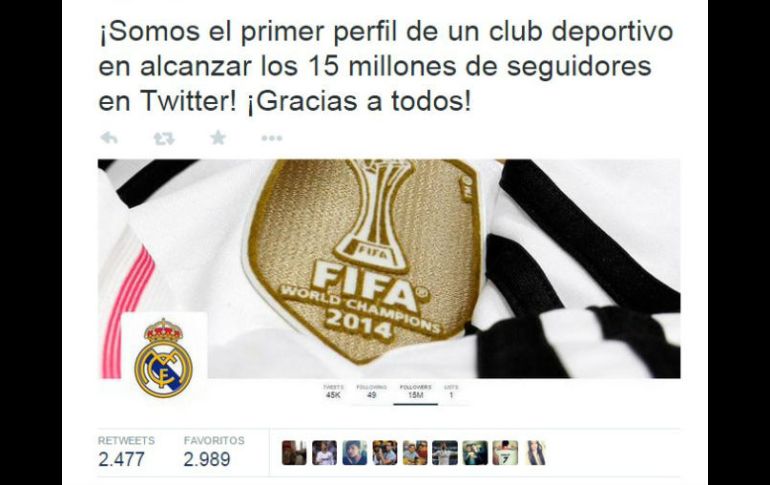Open the more options ellipsis icon
The height and width of the screenshot is (485, 770).
[272, 138]
